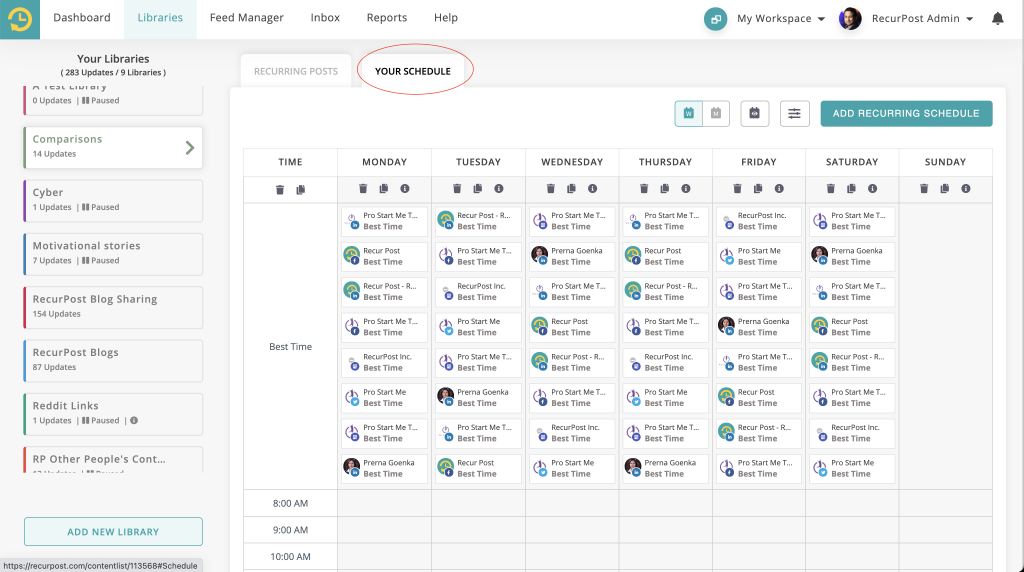Click the Sunday copy icon
This screenshot has width=1024, height=572.
(944, 189)
